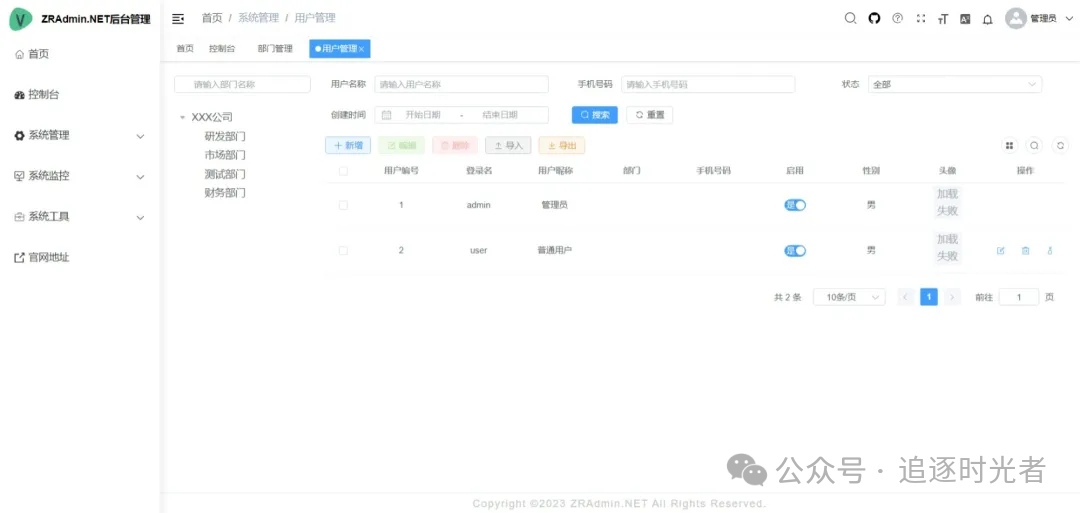Click 首页 in the breadcrumb
Screen dimensions: 1080x513
coord(211,19)
